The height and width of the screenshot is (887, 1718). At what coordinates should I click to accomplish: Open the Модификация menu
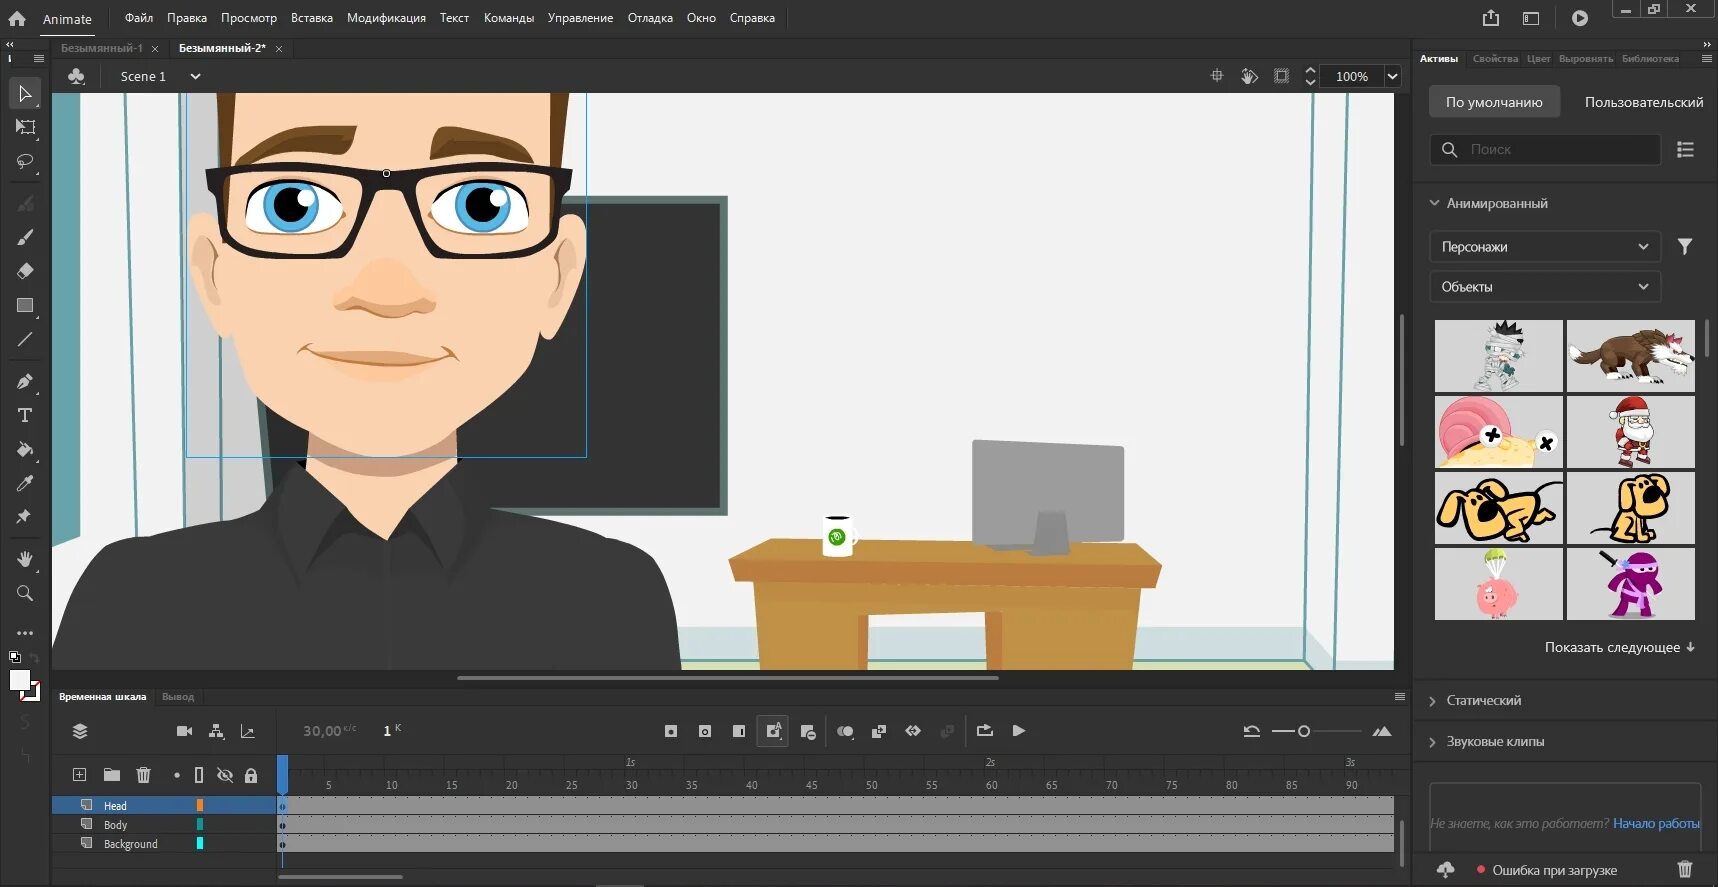pyautogui.click(x=386, y=18)
